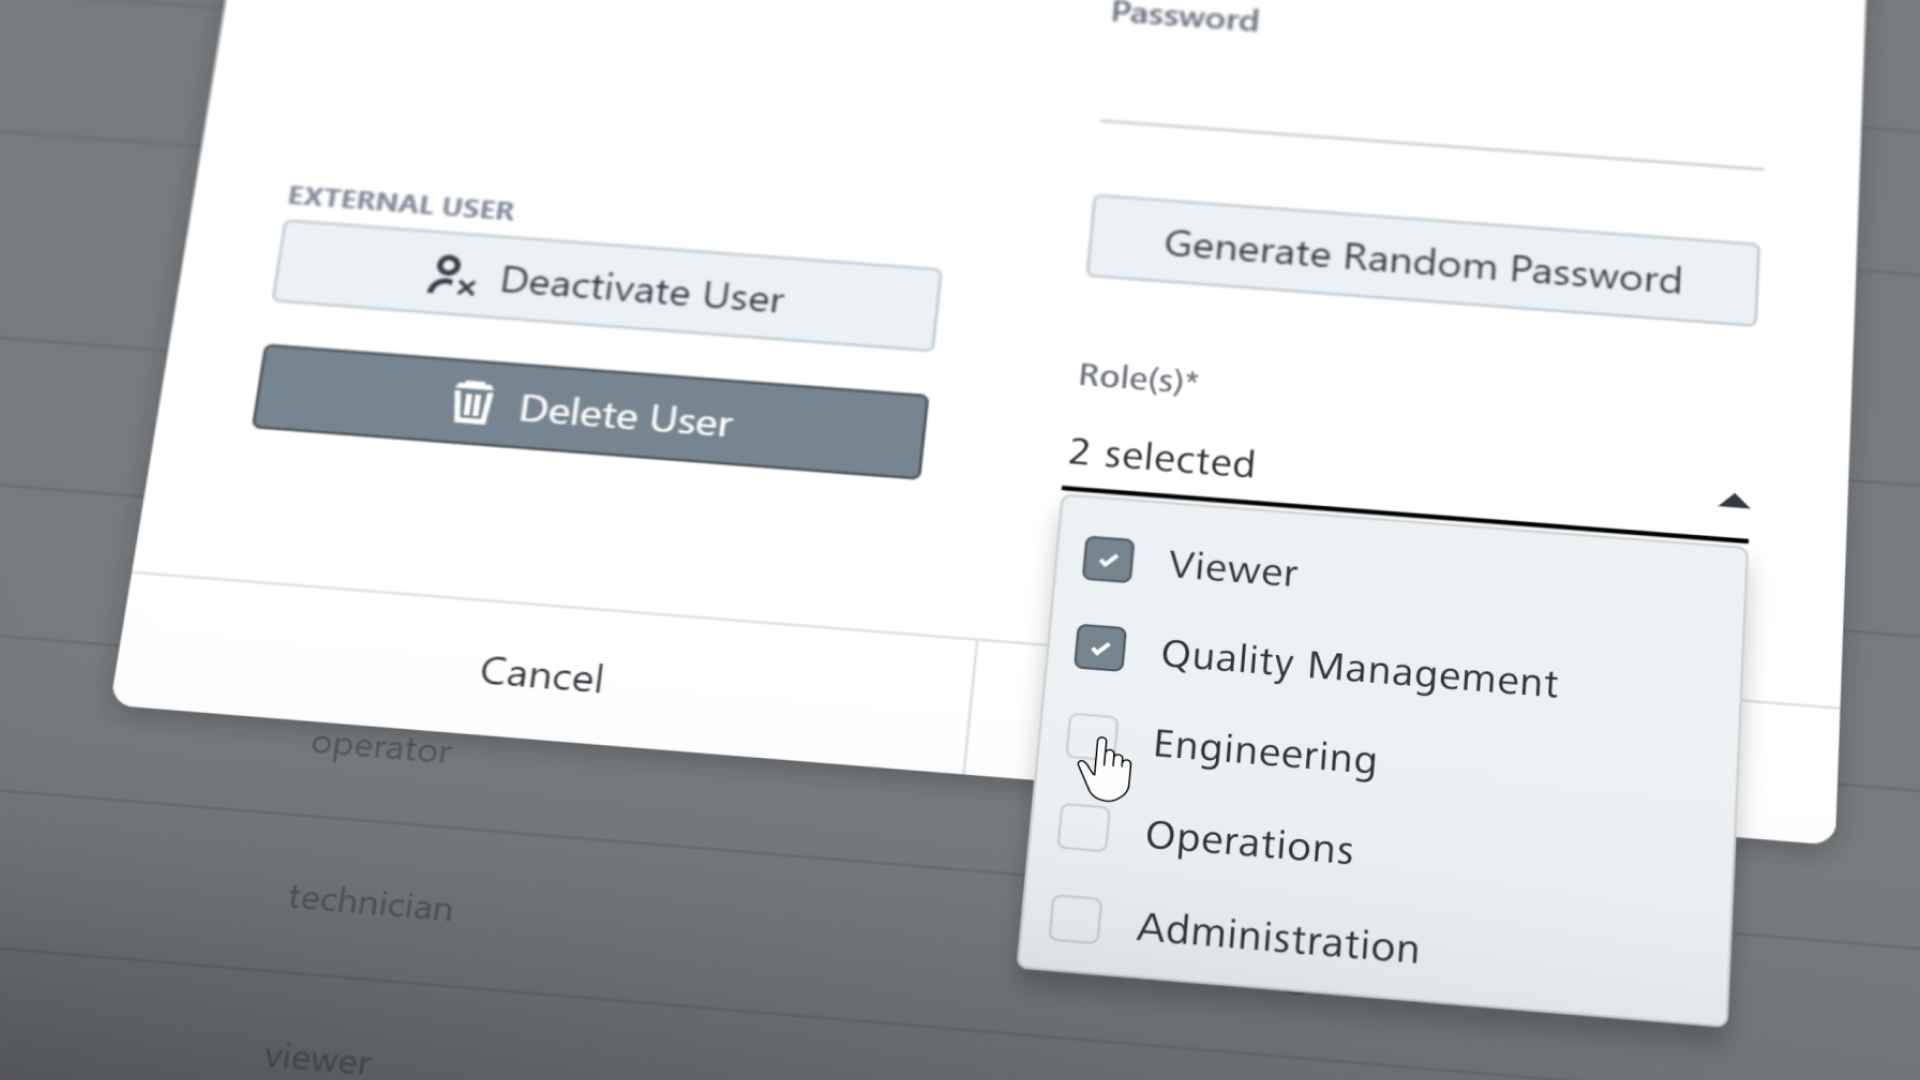Enable the Engineering role checkbox
1920x1080 pixels.
[1091, 737]
